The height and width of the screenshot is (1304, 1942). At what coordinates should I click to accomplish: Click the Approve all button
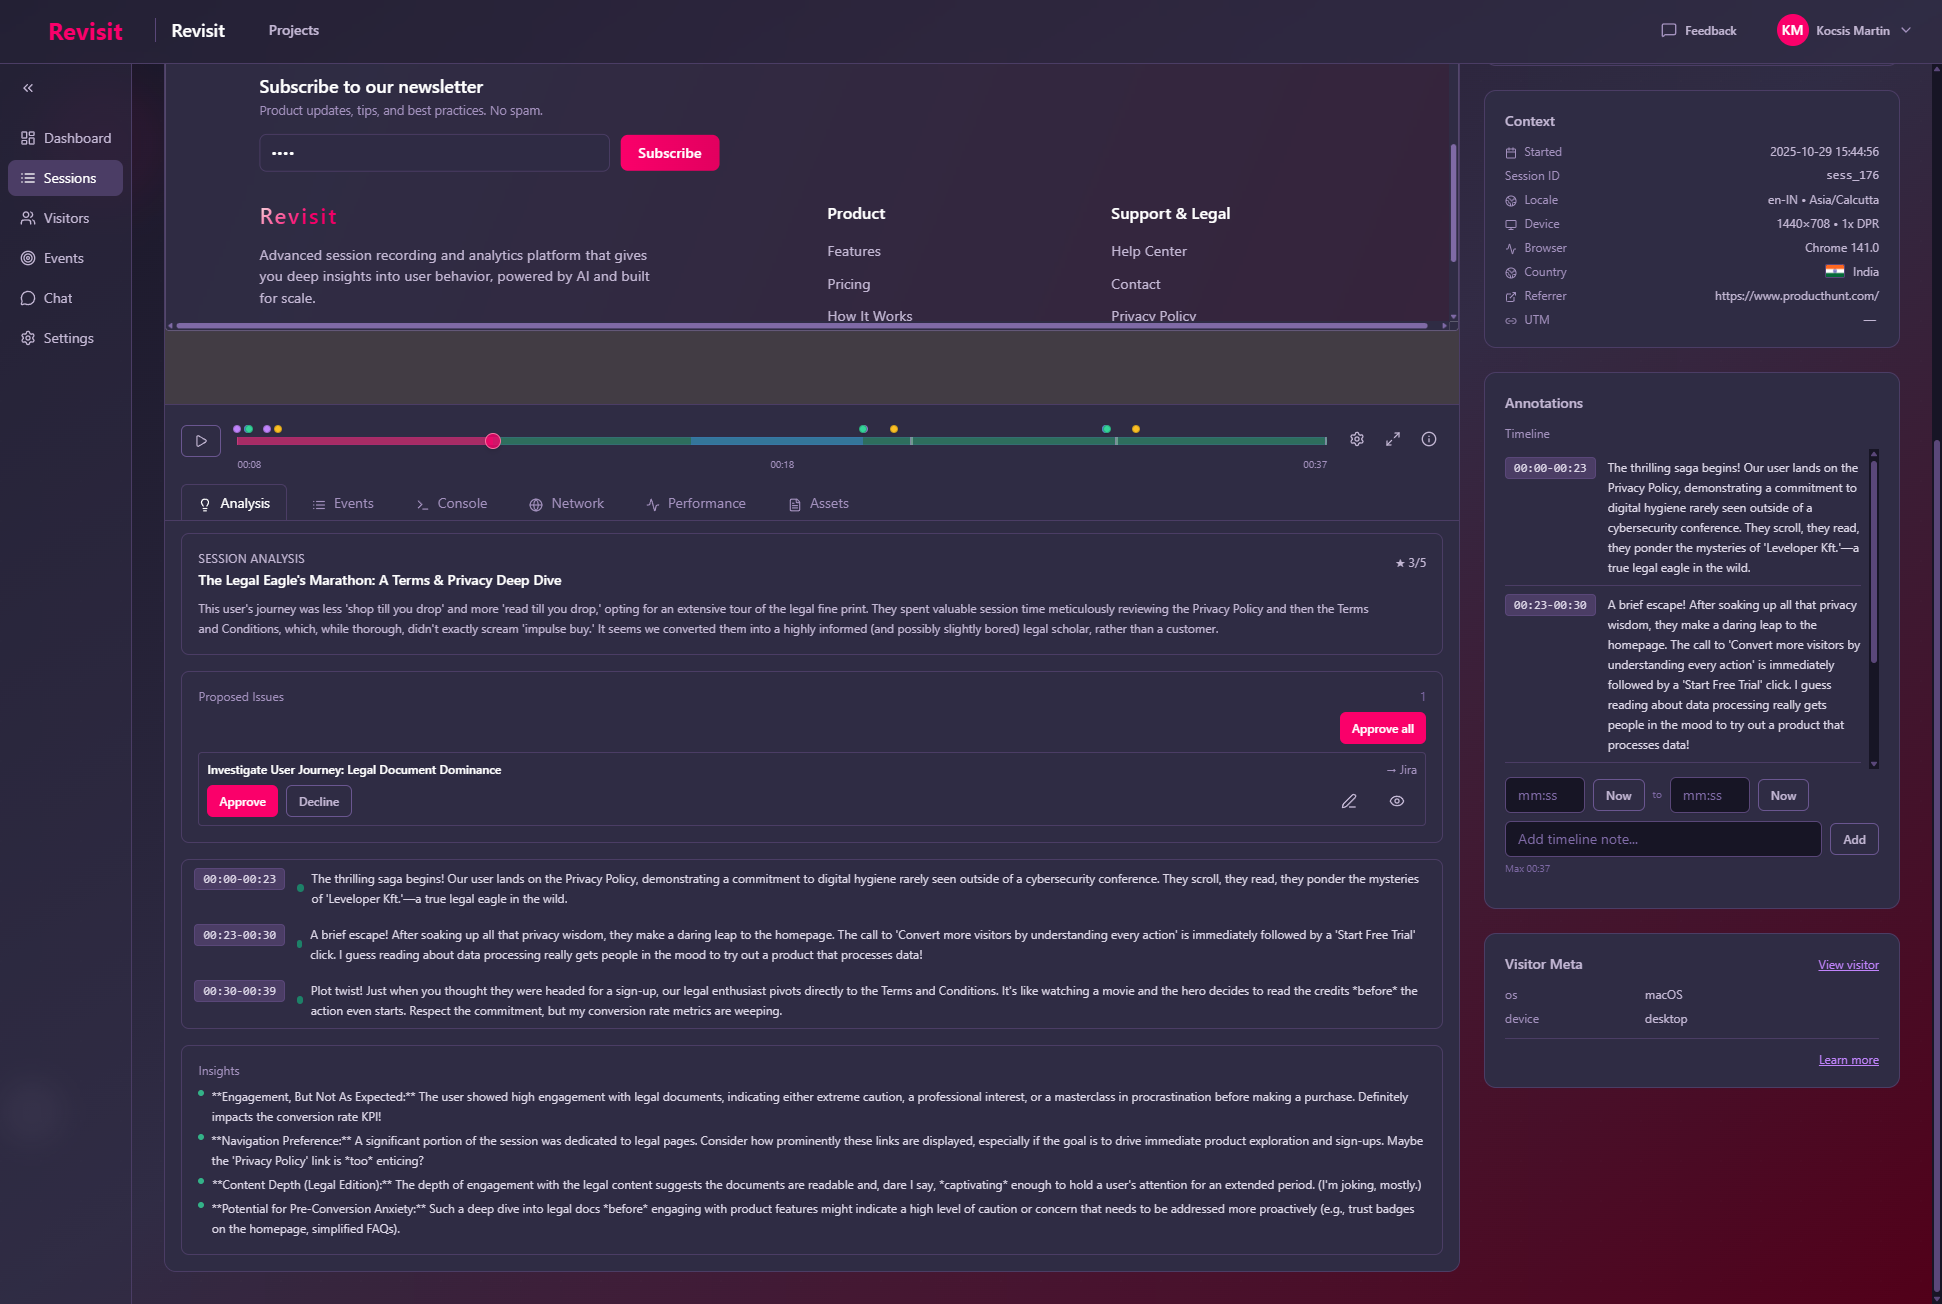click(x=1382, y=729)
